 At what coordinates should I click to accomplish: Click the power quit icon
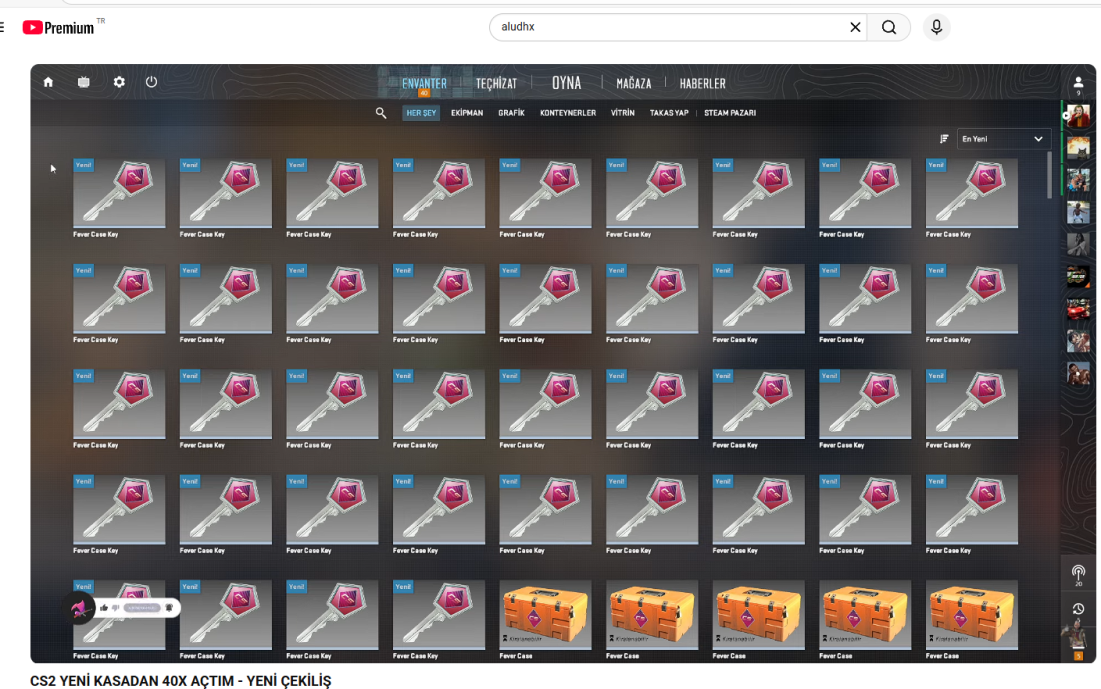tap(152, 82)
